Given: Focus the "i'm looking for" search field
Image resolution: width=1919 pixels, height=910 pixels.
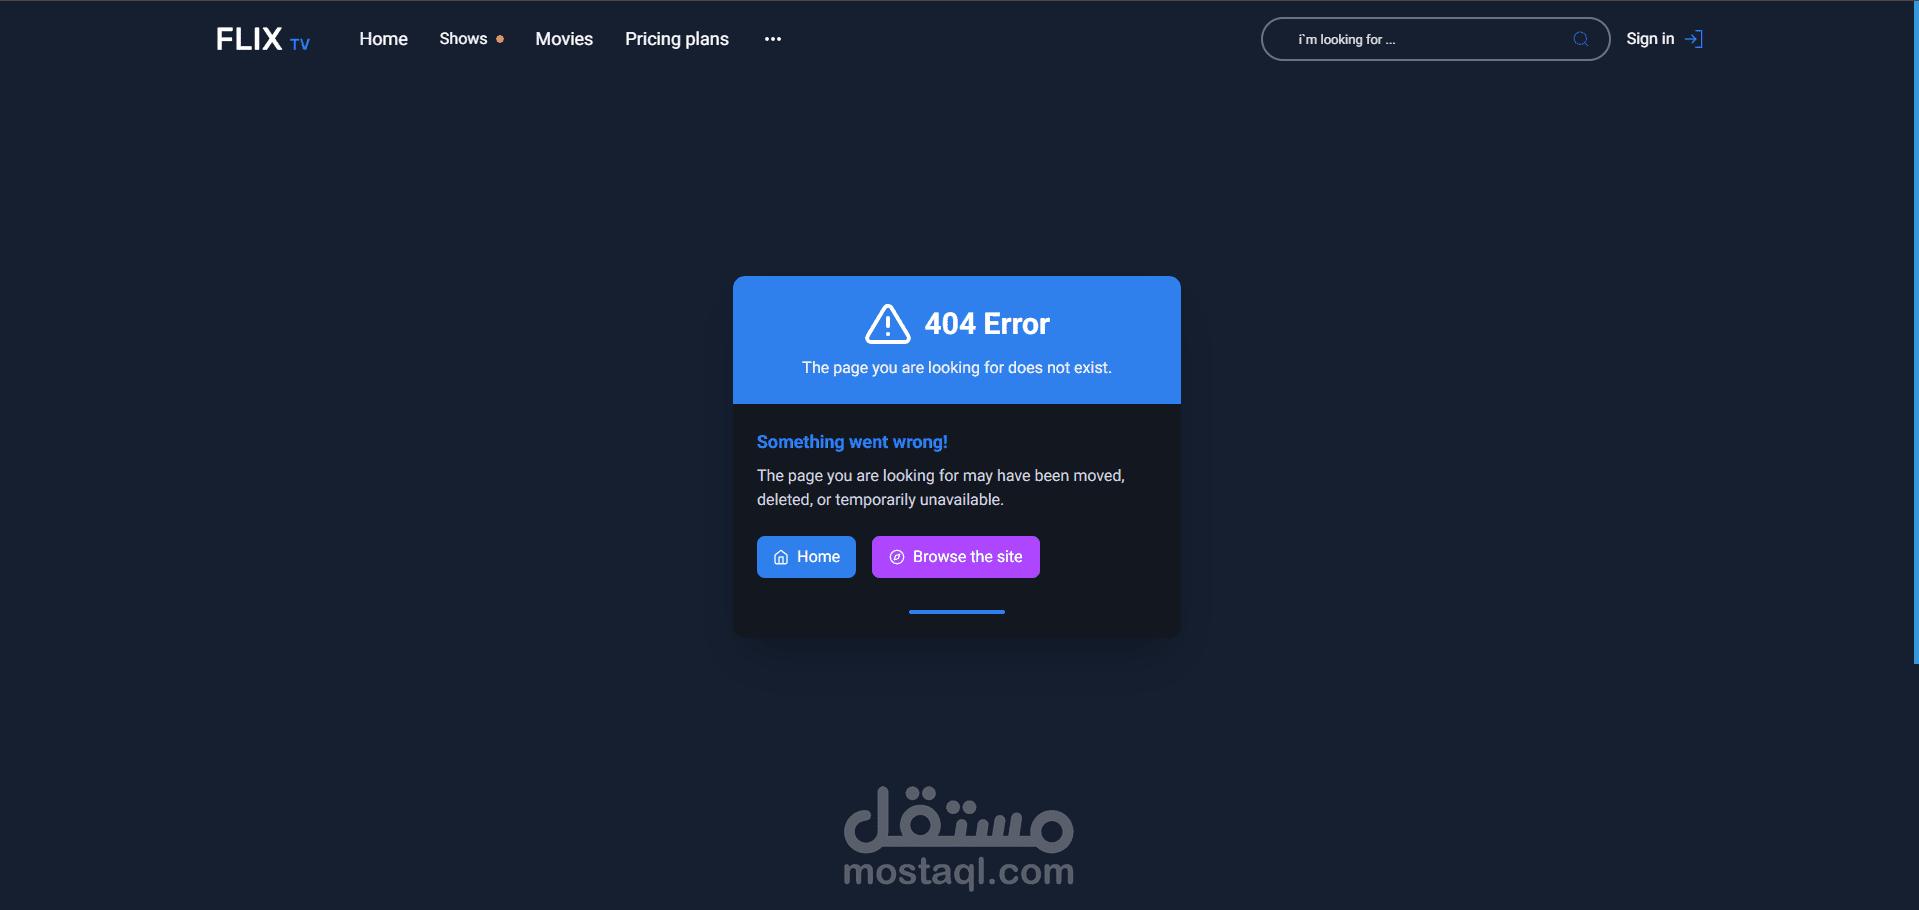Looking at the screenshot, I should 1435,39.
